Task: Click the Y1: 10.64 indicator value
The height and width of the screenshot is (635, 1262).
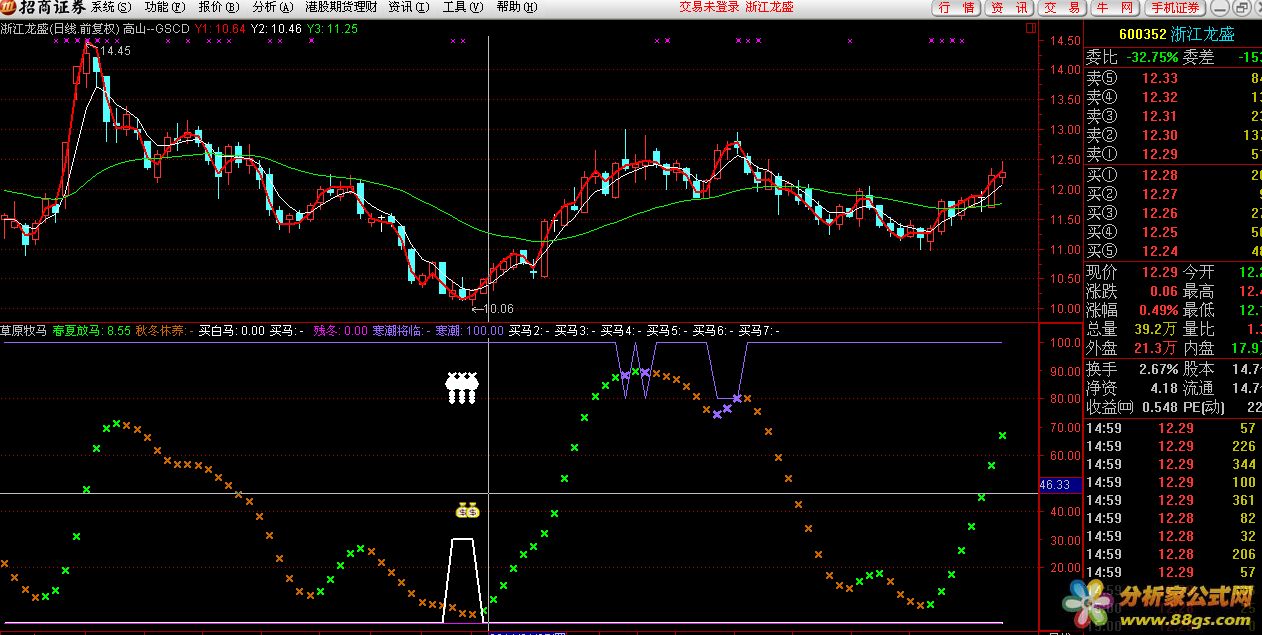Action: tap(221, 29)
